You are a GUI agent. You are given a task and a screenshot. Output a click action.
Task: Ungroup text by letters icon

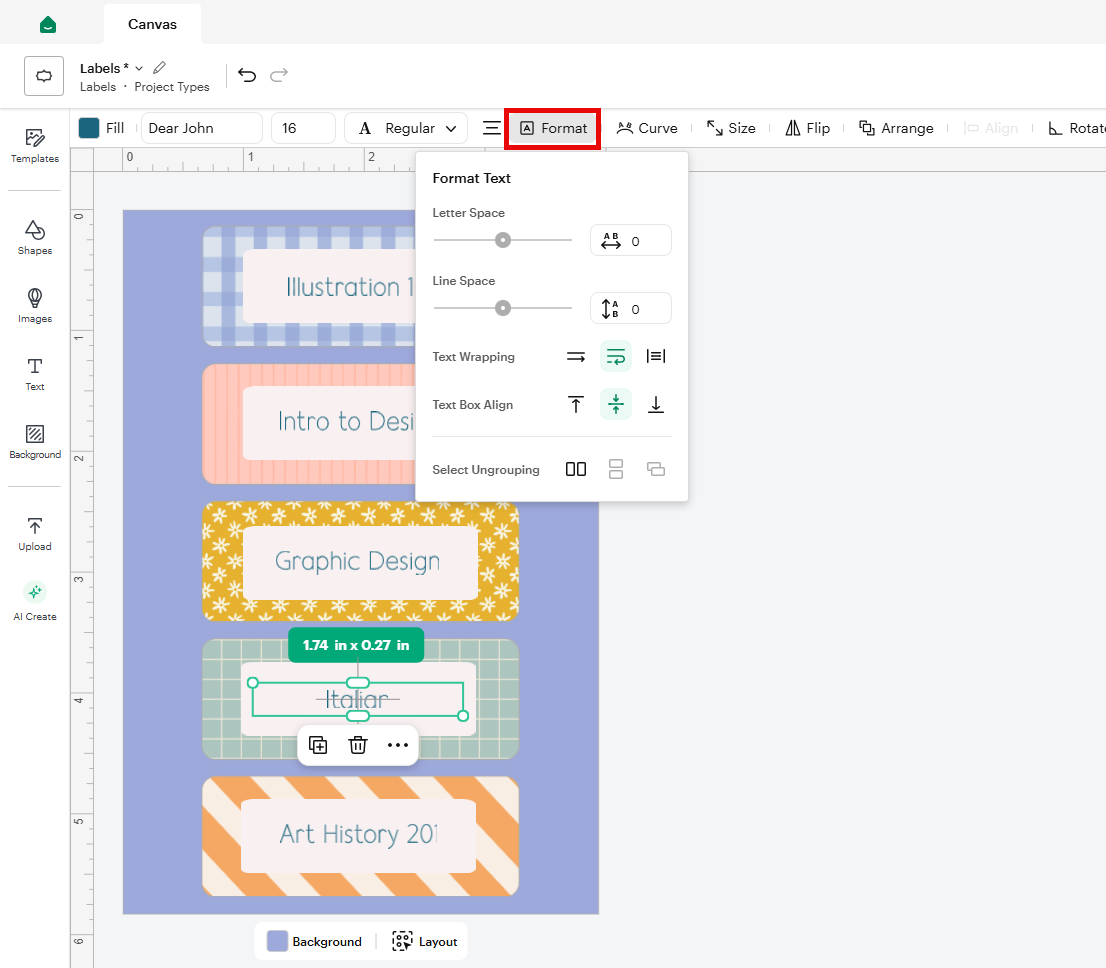[x=576, y=469]
